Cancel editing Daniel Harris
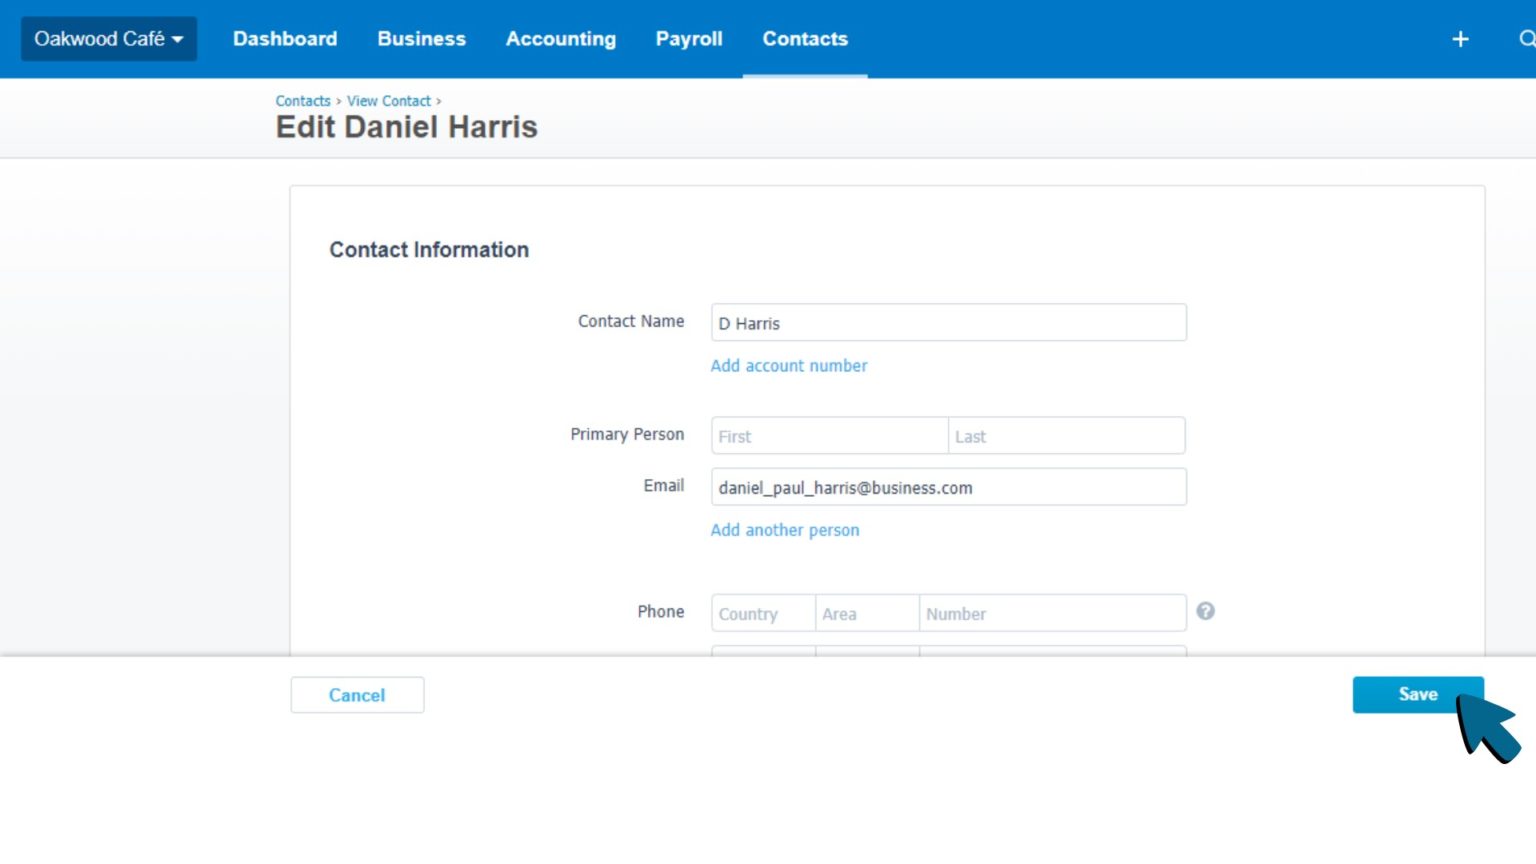The image size is (1536, 864). (x=357, y=694)
